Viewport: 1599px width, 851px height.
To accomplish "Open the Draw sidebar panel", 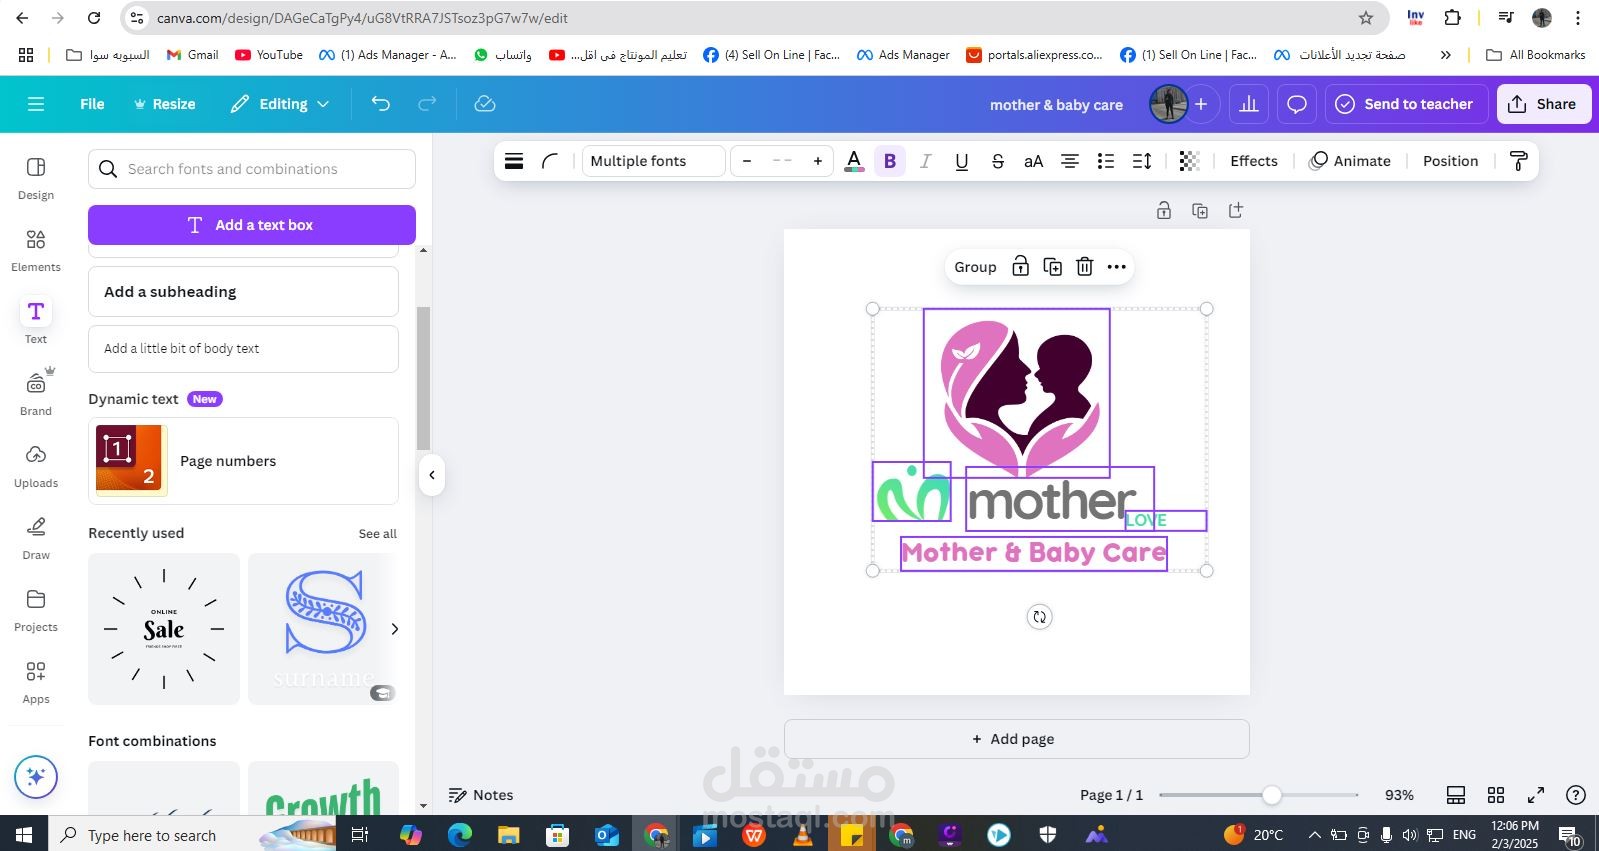I will tap(36, 538).
